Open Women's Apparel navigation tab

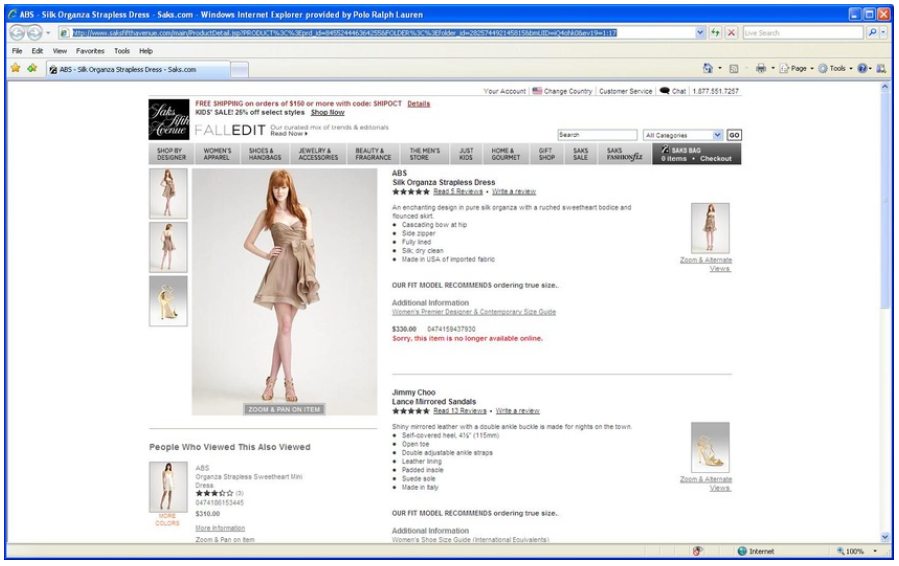coord(217,154)
